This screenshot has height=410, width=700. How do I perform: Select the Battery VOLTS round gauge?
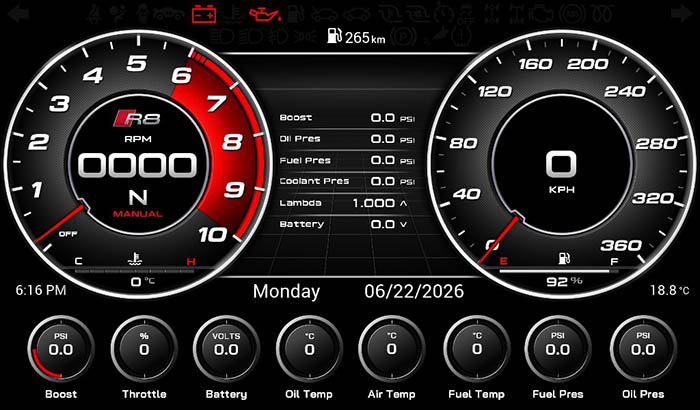(226, 348)
